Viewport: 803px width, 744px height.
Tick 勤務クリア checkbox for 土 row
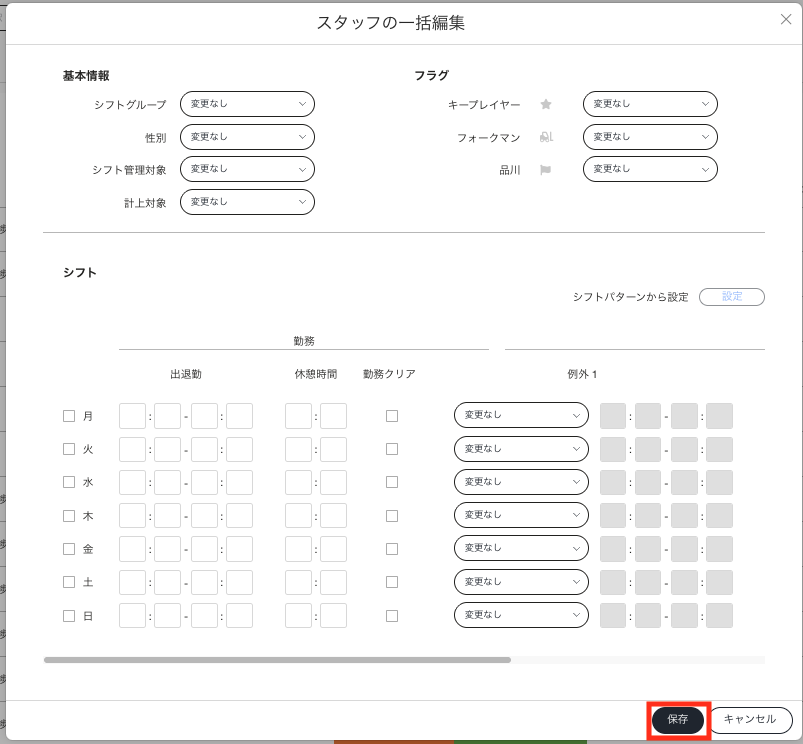pos(392,582)
